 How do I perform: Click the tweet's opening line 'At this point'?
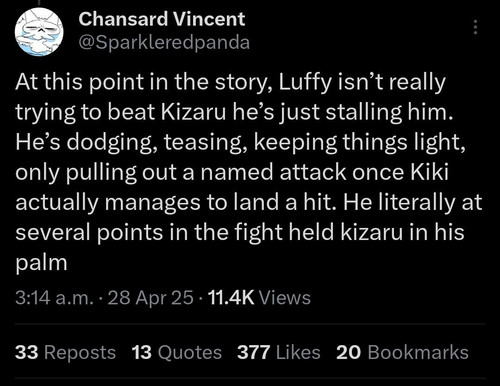point(81,82)
